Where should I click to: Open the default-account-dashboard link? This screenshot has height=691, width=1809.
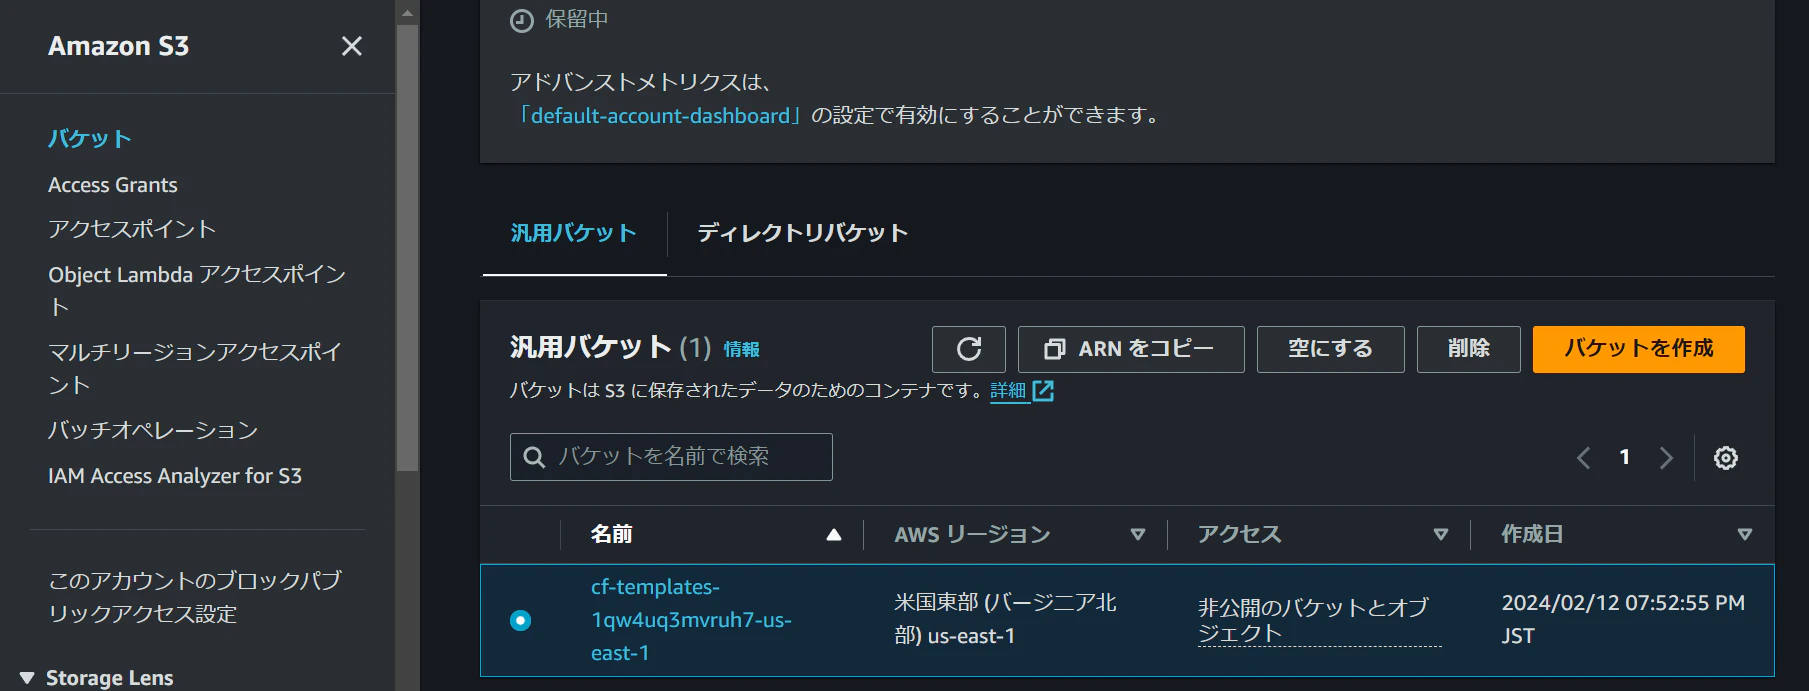pos(660,116)
